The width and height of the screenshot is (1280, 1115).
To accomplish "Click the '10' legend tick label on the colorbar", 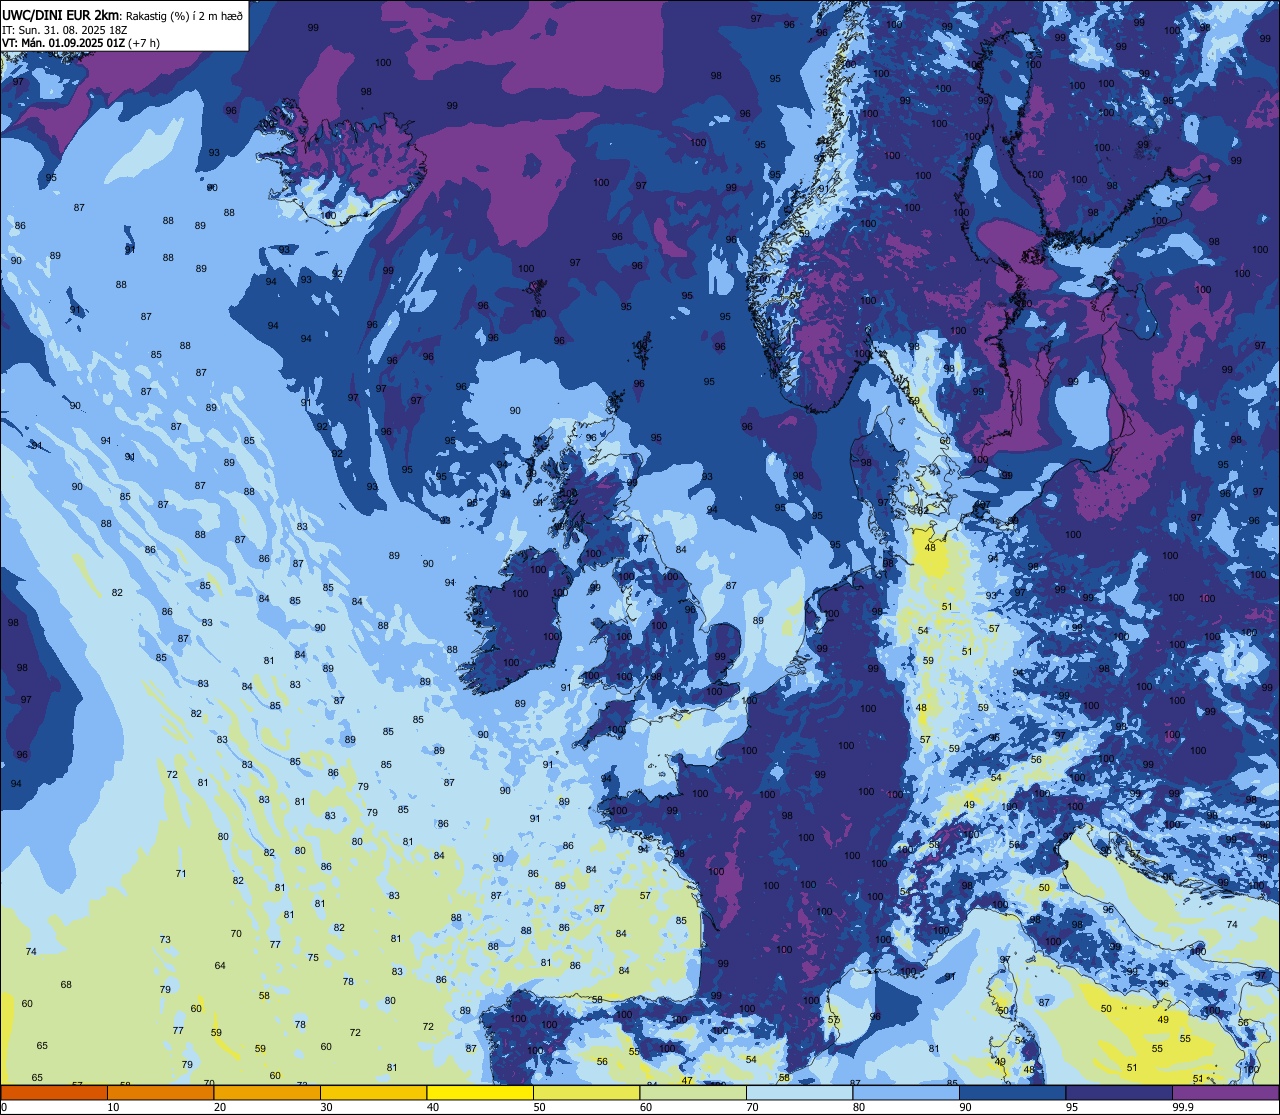I will click(113, 1107).
